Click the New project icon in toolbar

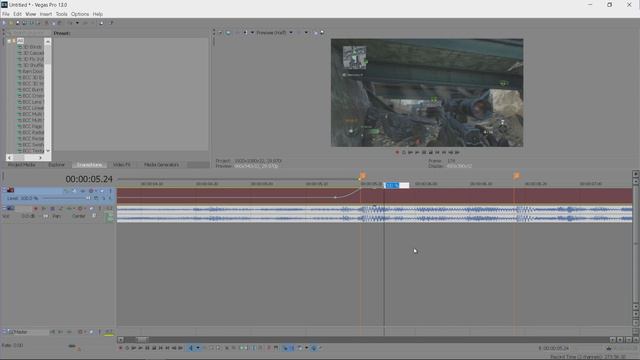(x=4, y=23)
